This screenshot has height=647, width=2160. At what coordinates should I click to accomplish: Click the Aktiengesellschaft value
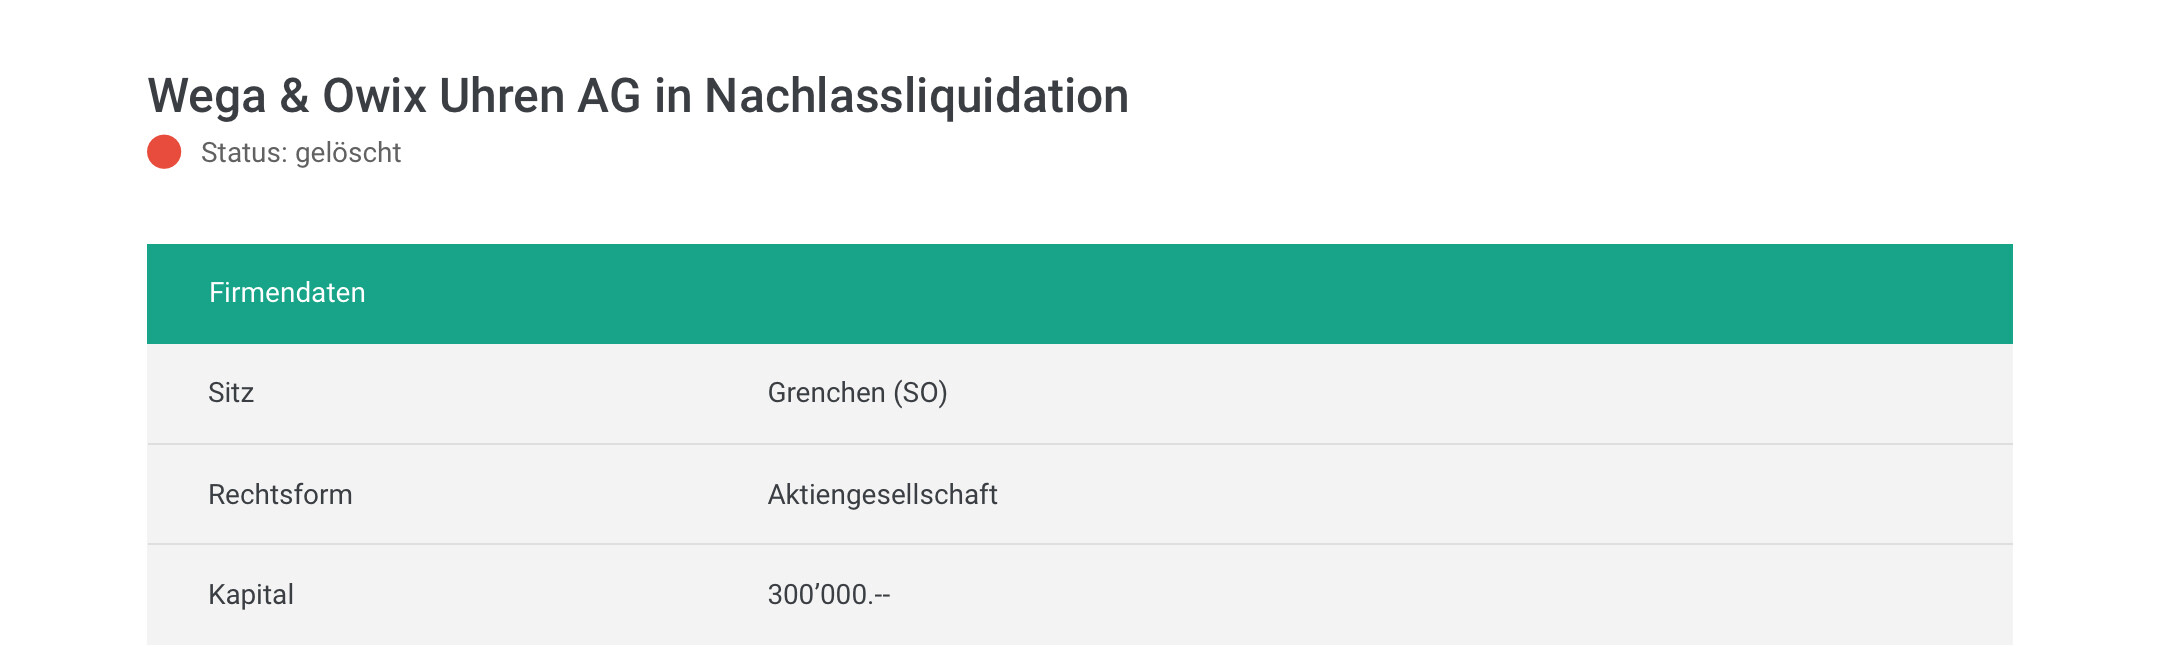pos(882,495)
